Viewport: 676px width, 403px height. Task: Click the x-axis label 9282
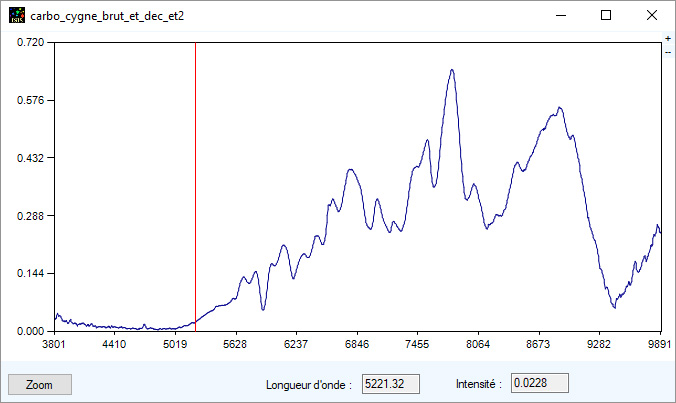599,344
